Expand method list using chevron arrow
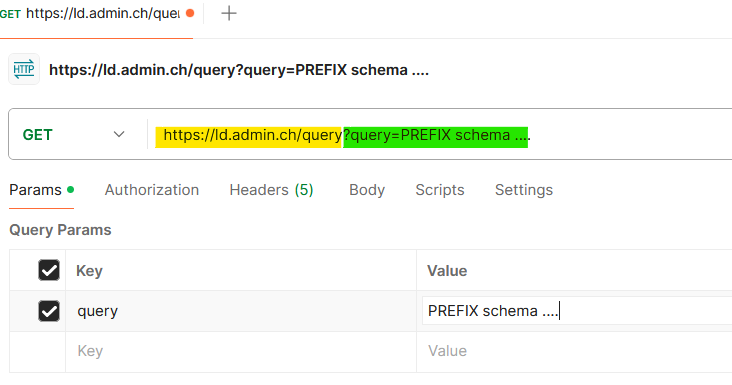This screenshot has width=732, height=385. click(119, 134)
